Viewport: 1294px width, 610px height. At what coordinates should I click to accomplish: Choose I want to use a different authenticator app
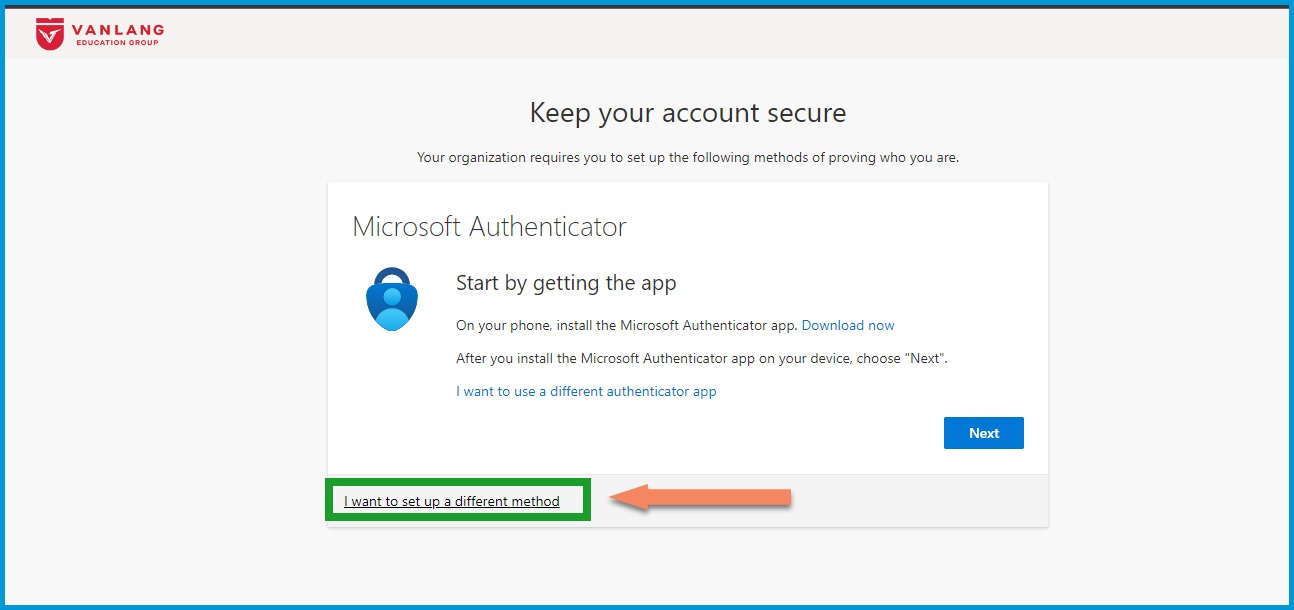coord(586,391)
